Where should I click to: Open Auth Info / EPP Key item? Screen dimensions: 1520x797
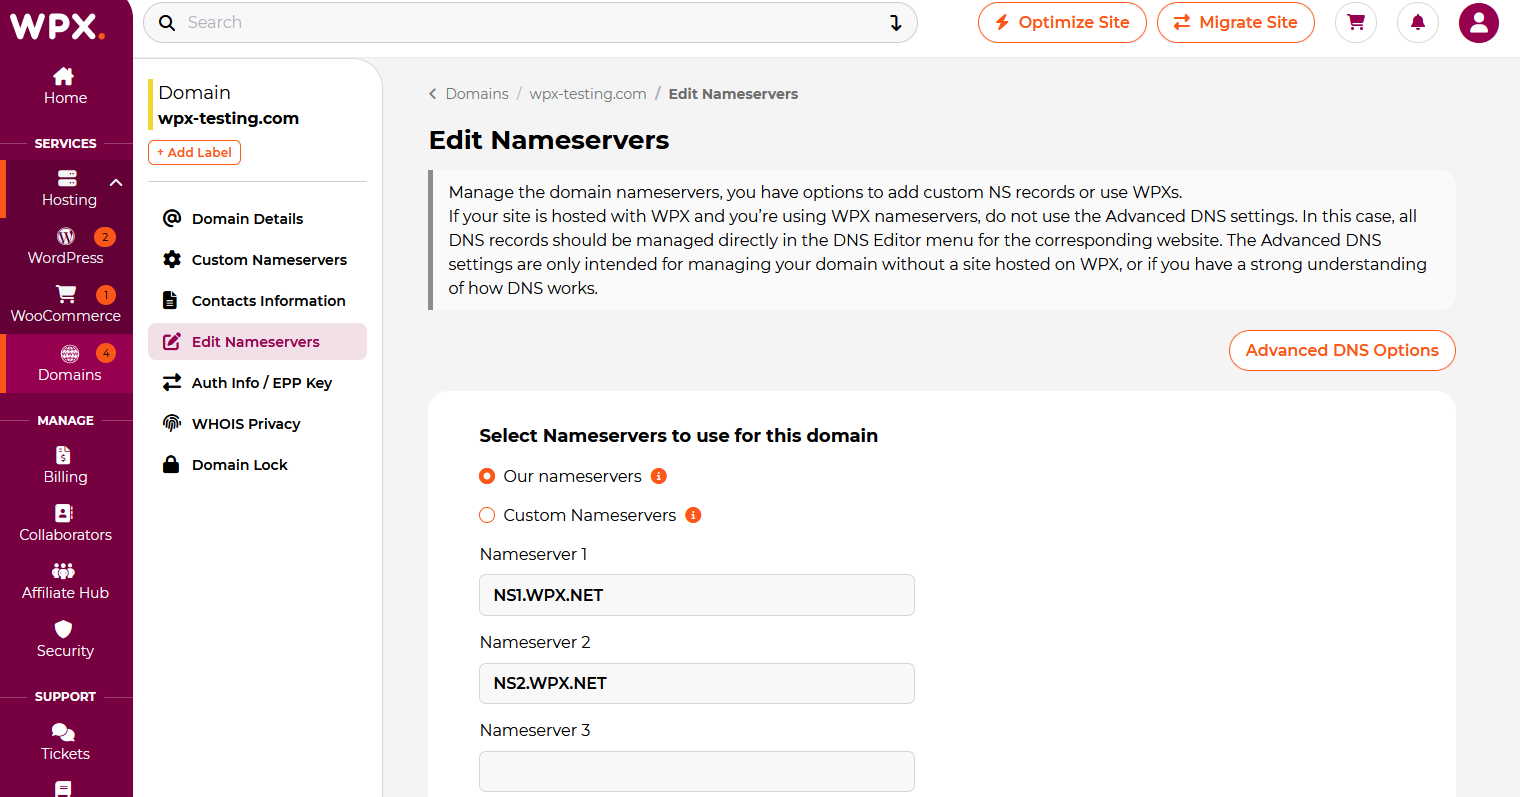pyautogui.click(x=257, y=383)
